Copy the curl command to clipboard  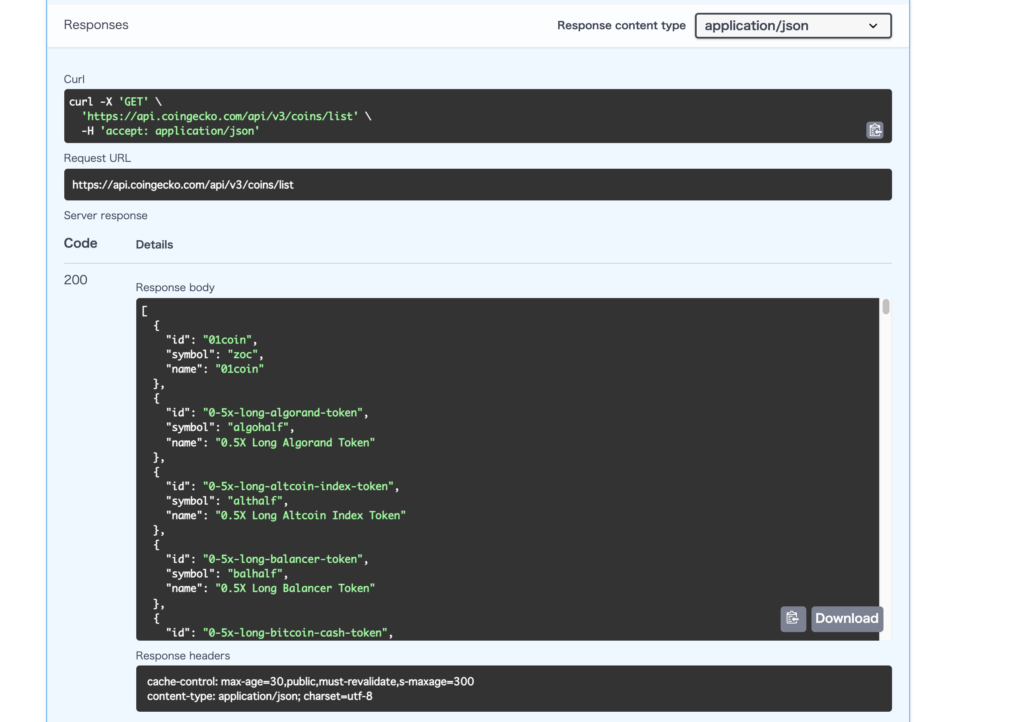[x=874, y=129]
